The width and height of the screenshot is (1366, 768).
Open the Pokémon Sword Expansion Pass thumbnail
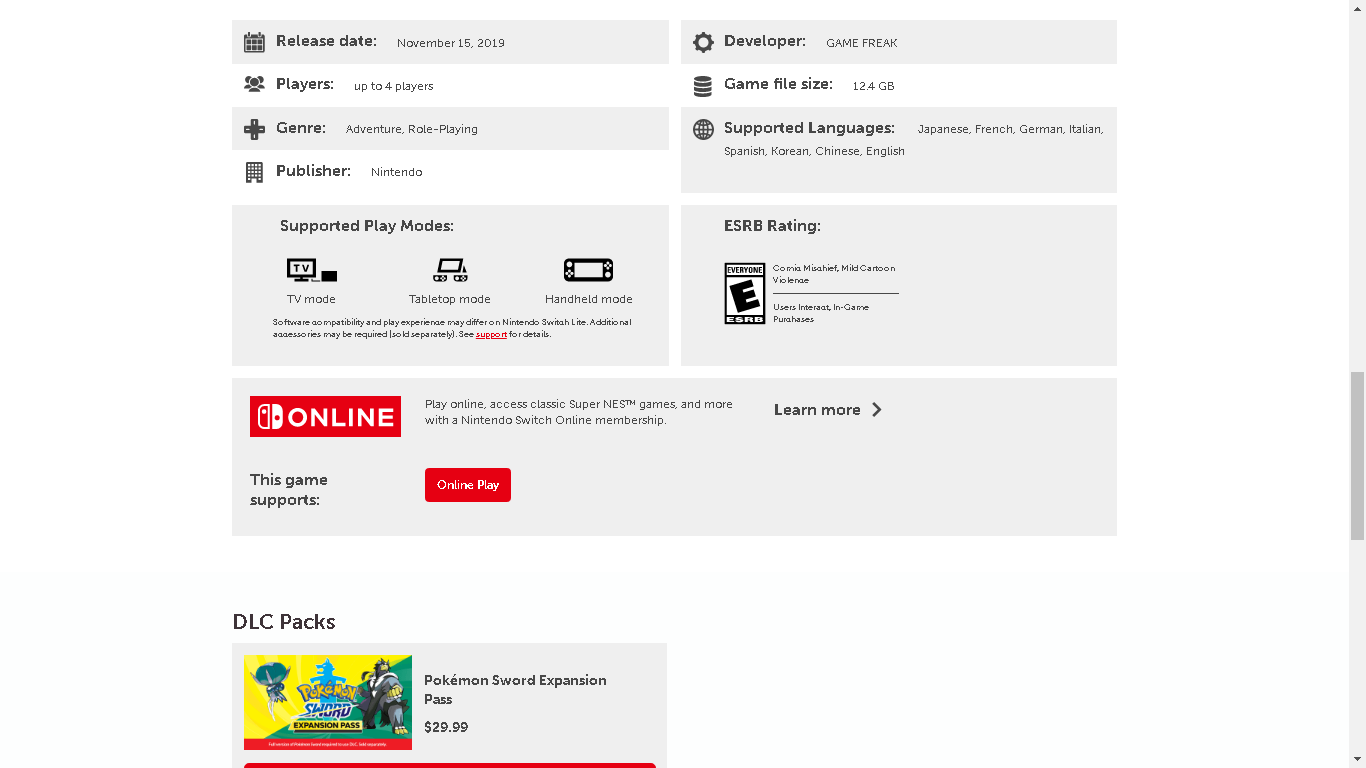click(328, 702)
